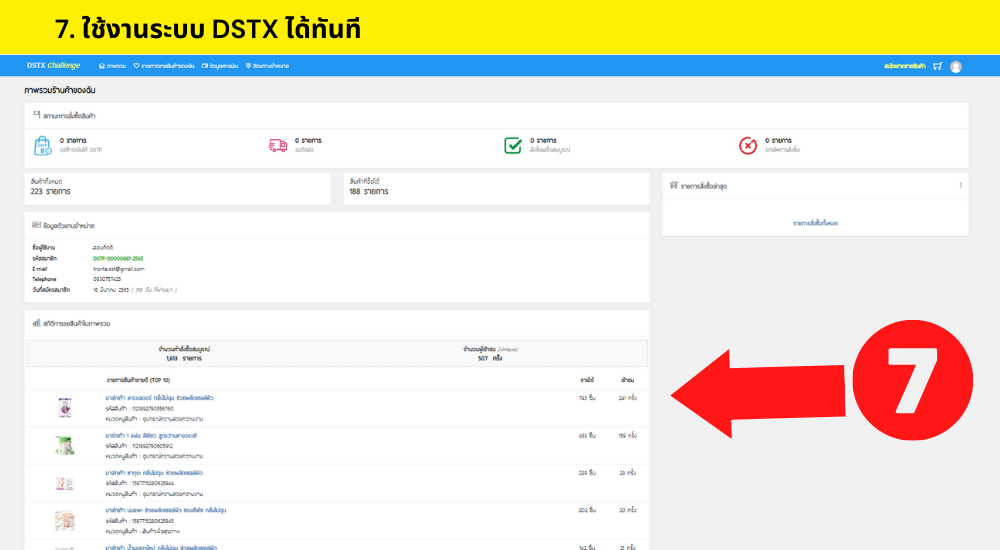1000x550 pixels.
Task: Click the DSTX Challenge logo
Action: tap(54, 66)
